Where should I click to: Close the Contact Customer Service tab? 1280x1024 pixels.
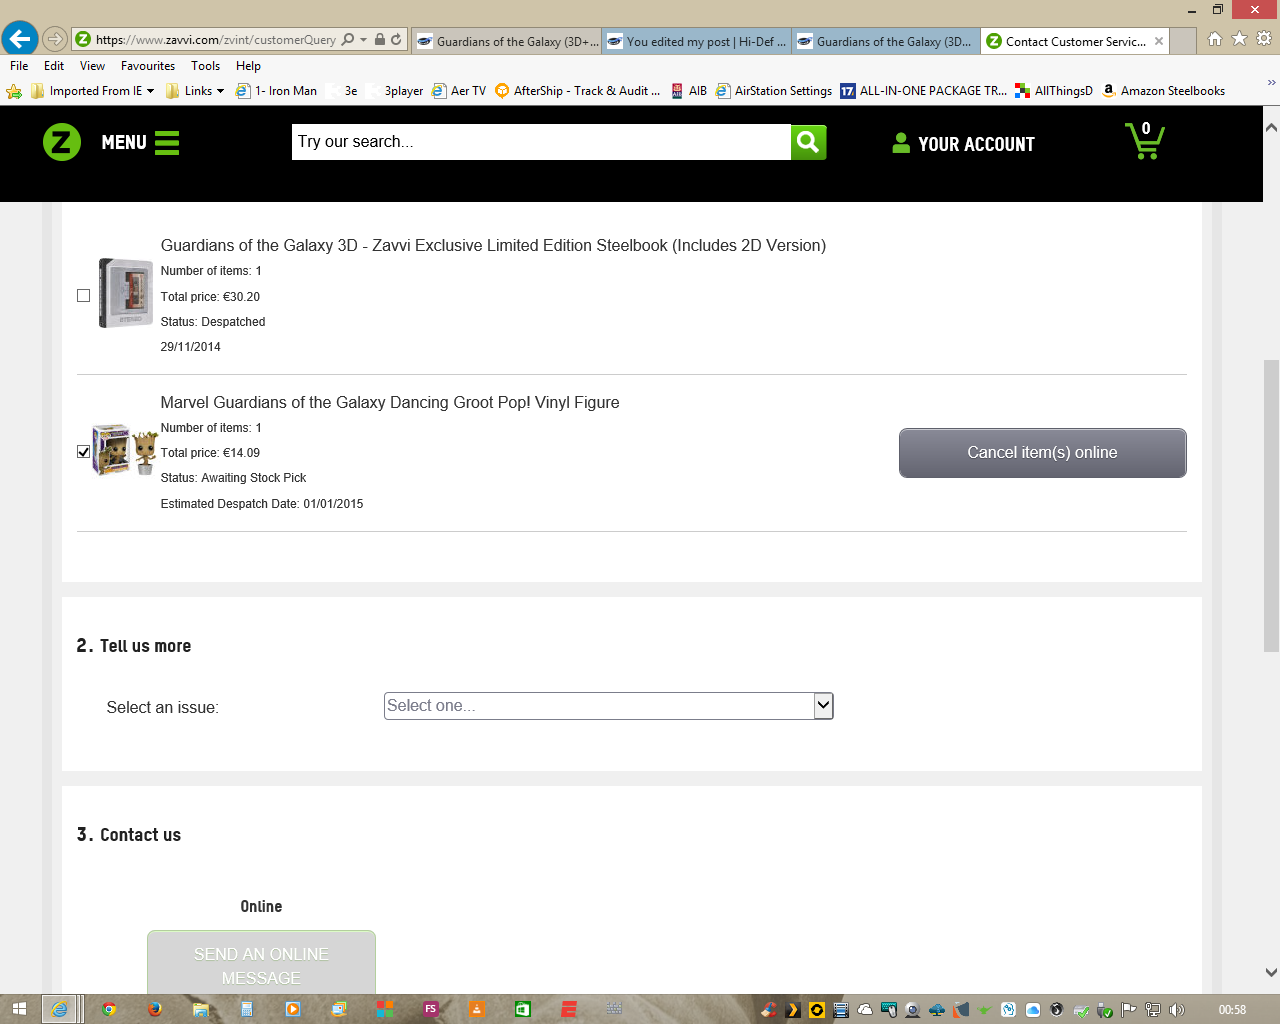click(1159, 41)
